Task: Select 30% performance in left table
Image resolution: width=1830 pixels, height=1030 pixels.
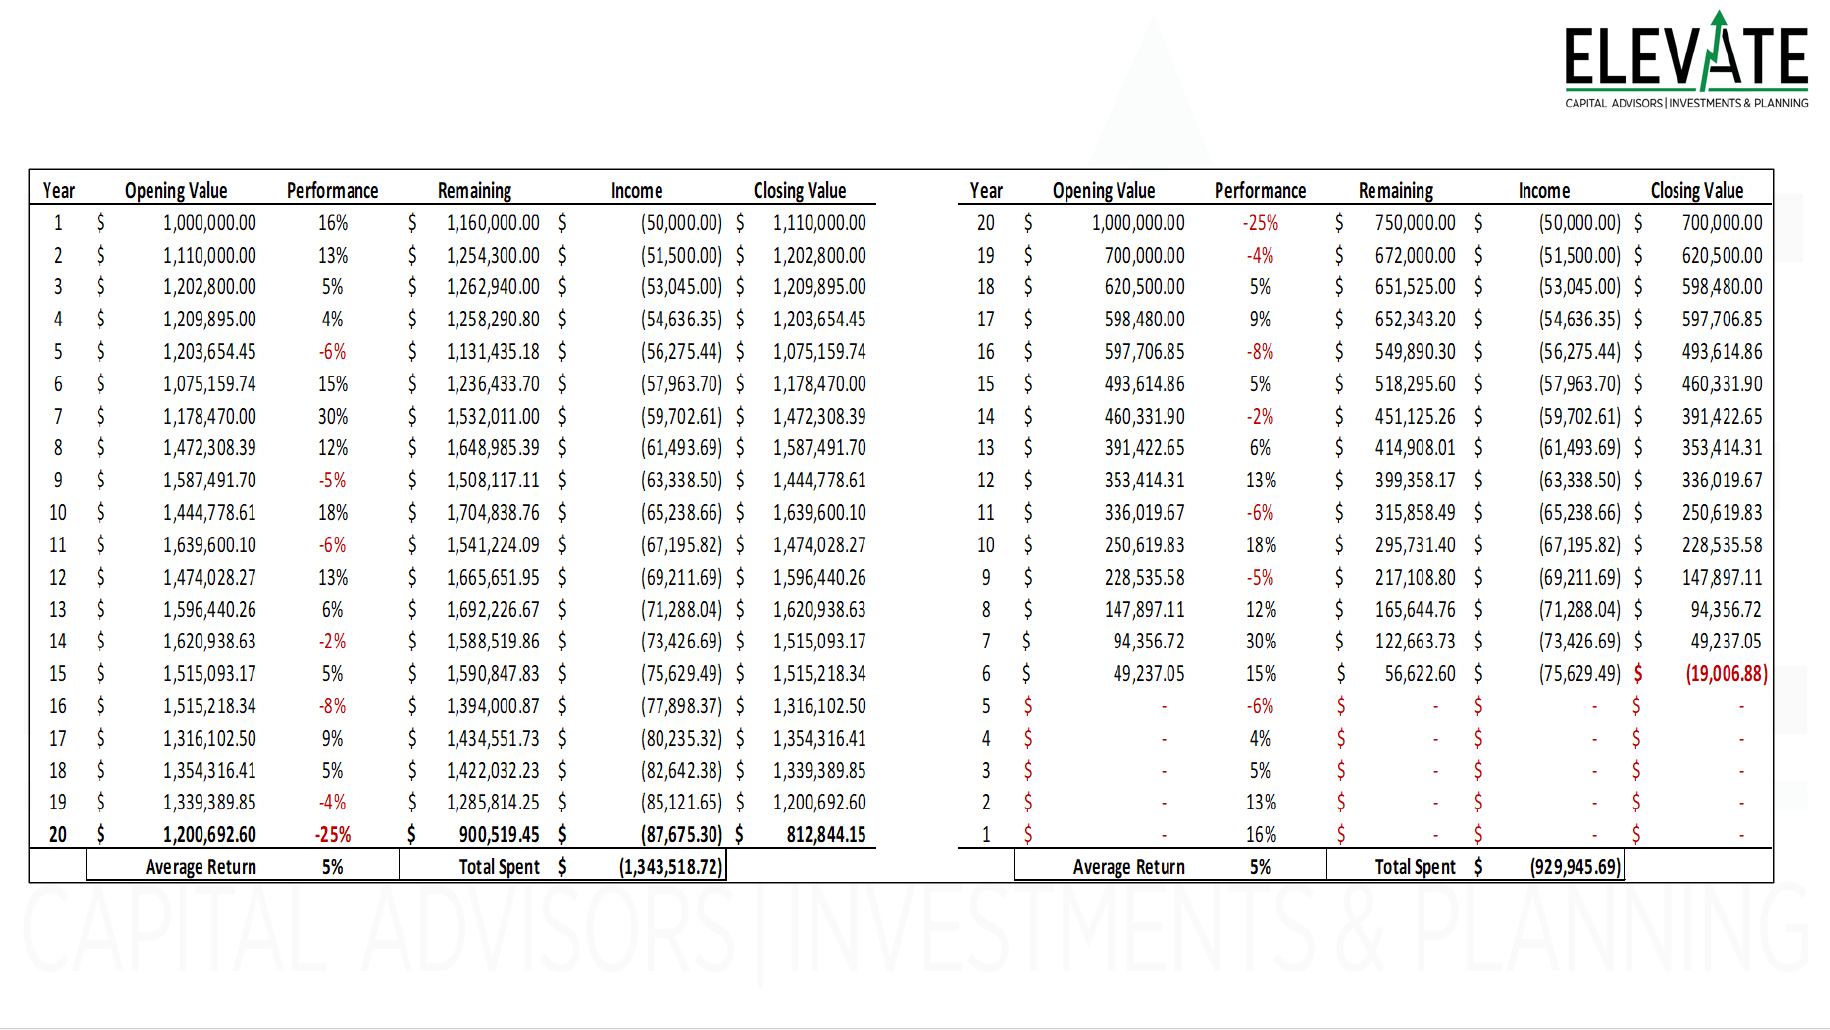Action: point(333,416)
